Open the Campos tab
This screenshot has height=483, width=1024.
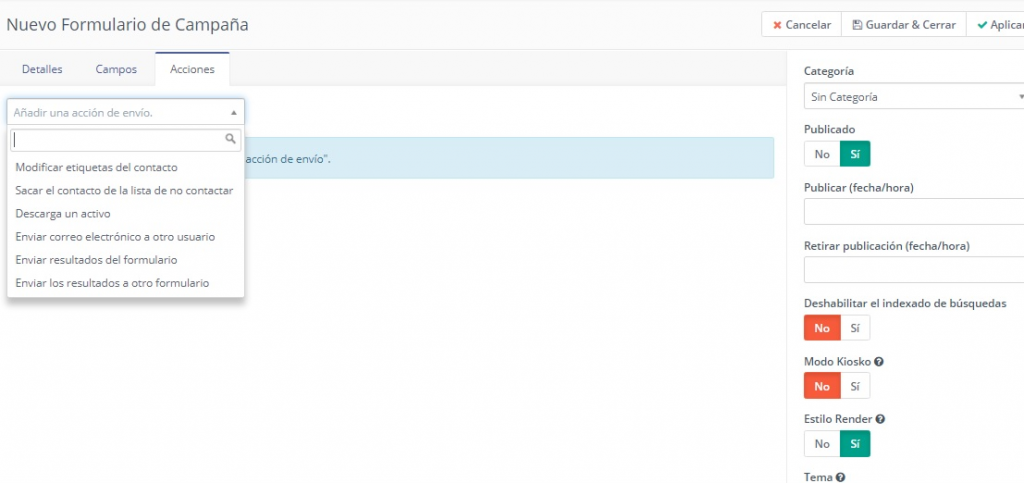116,69
